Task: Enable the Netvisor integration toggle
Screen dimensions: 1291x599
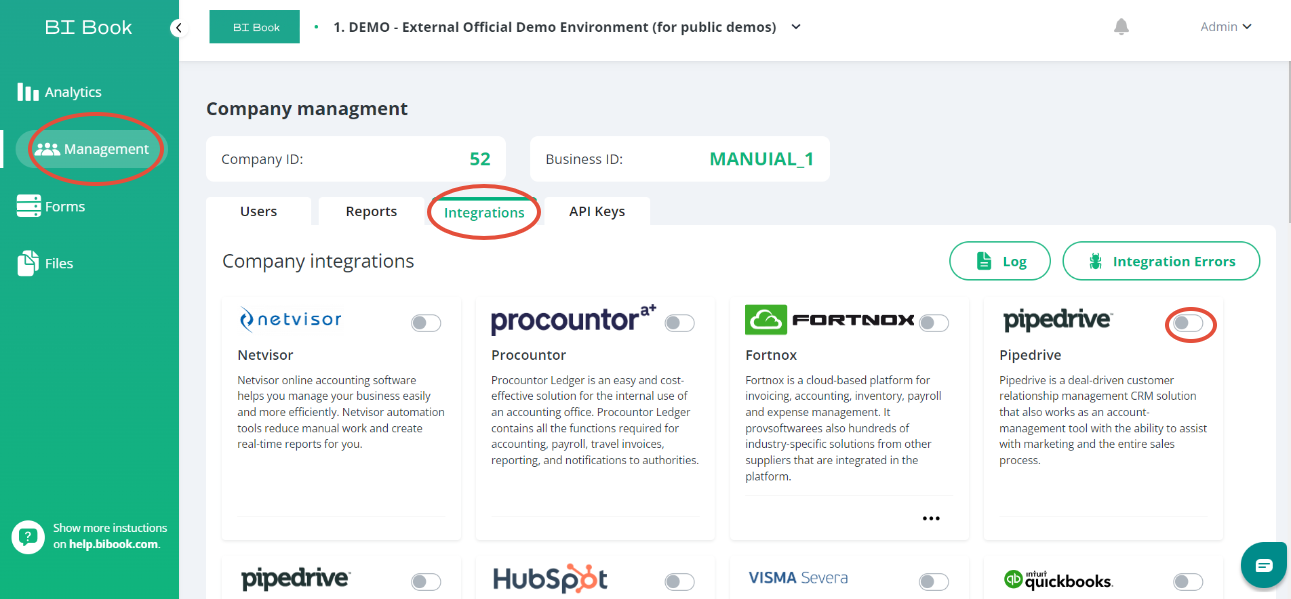Action: click(x=426, y=323)
